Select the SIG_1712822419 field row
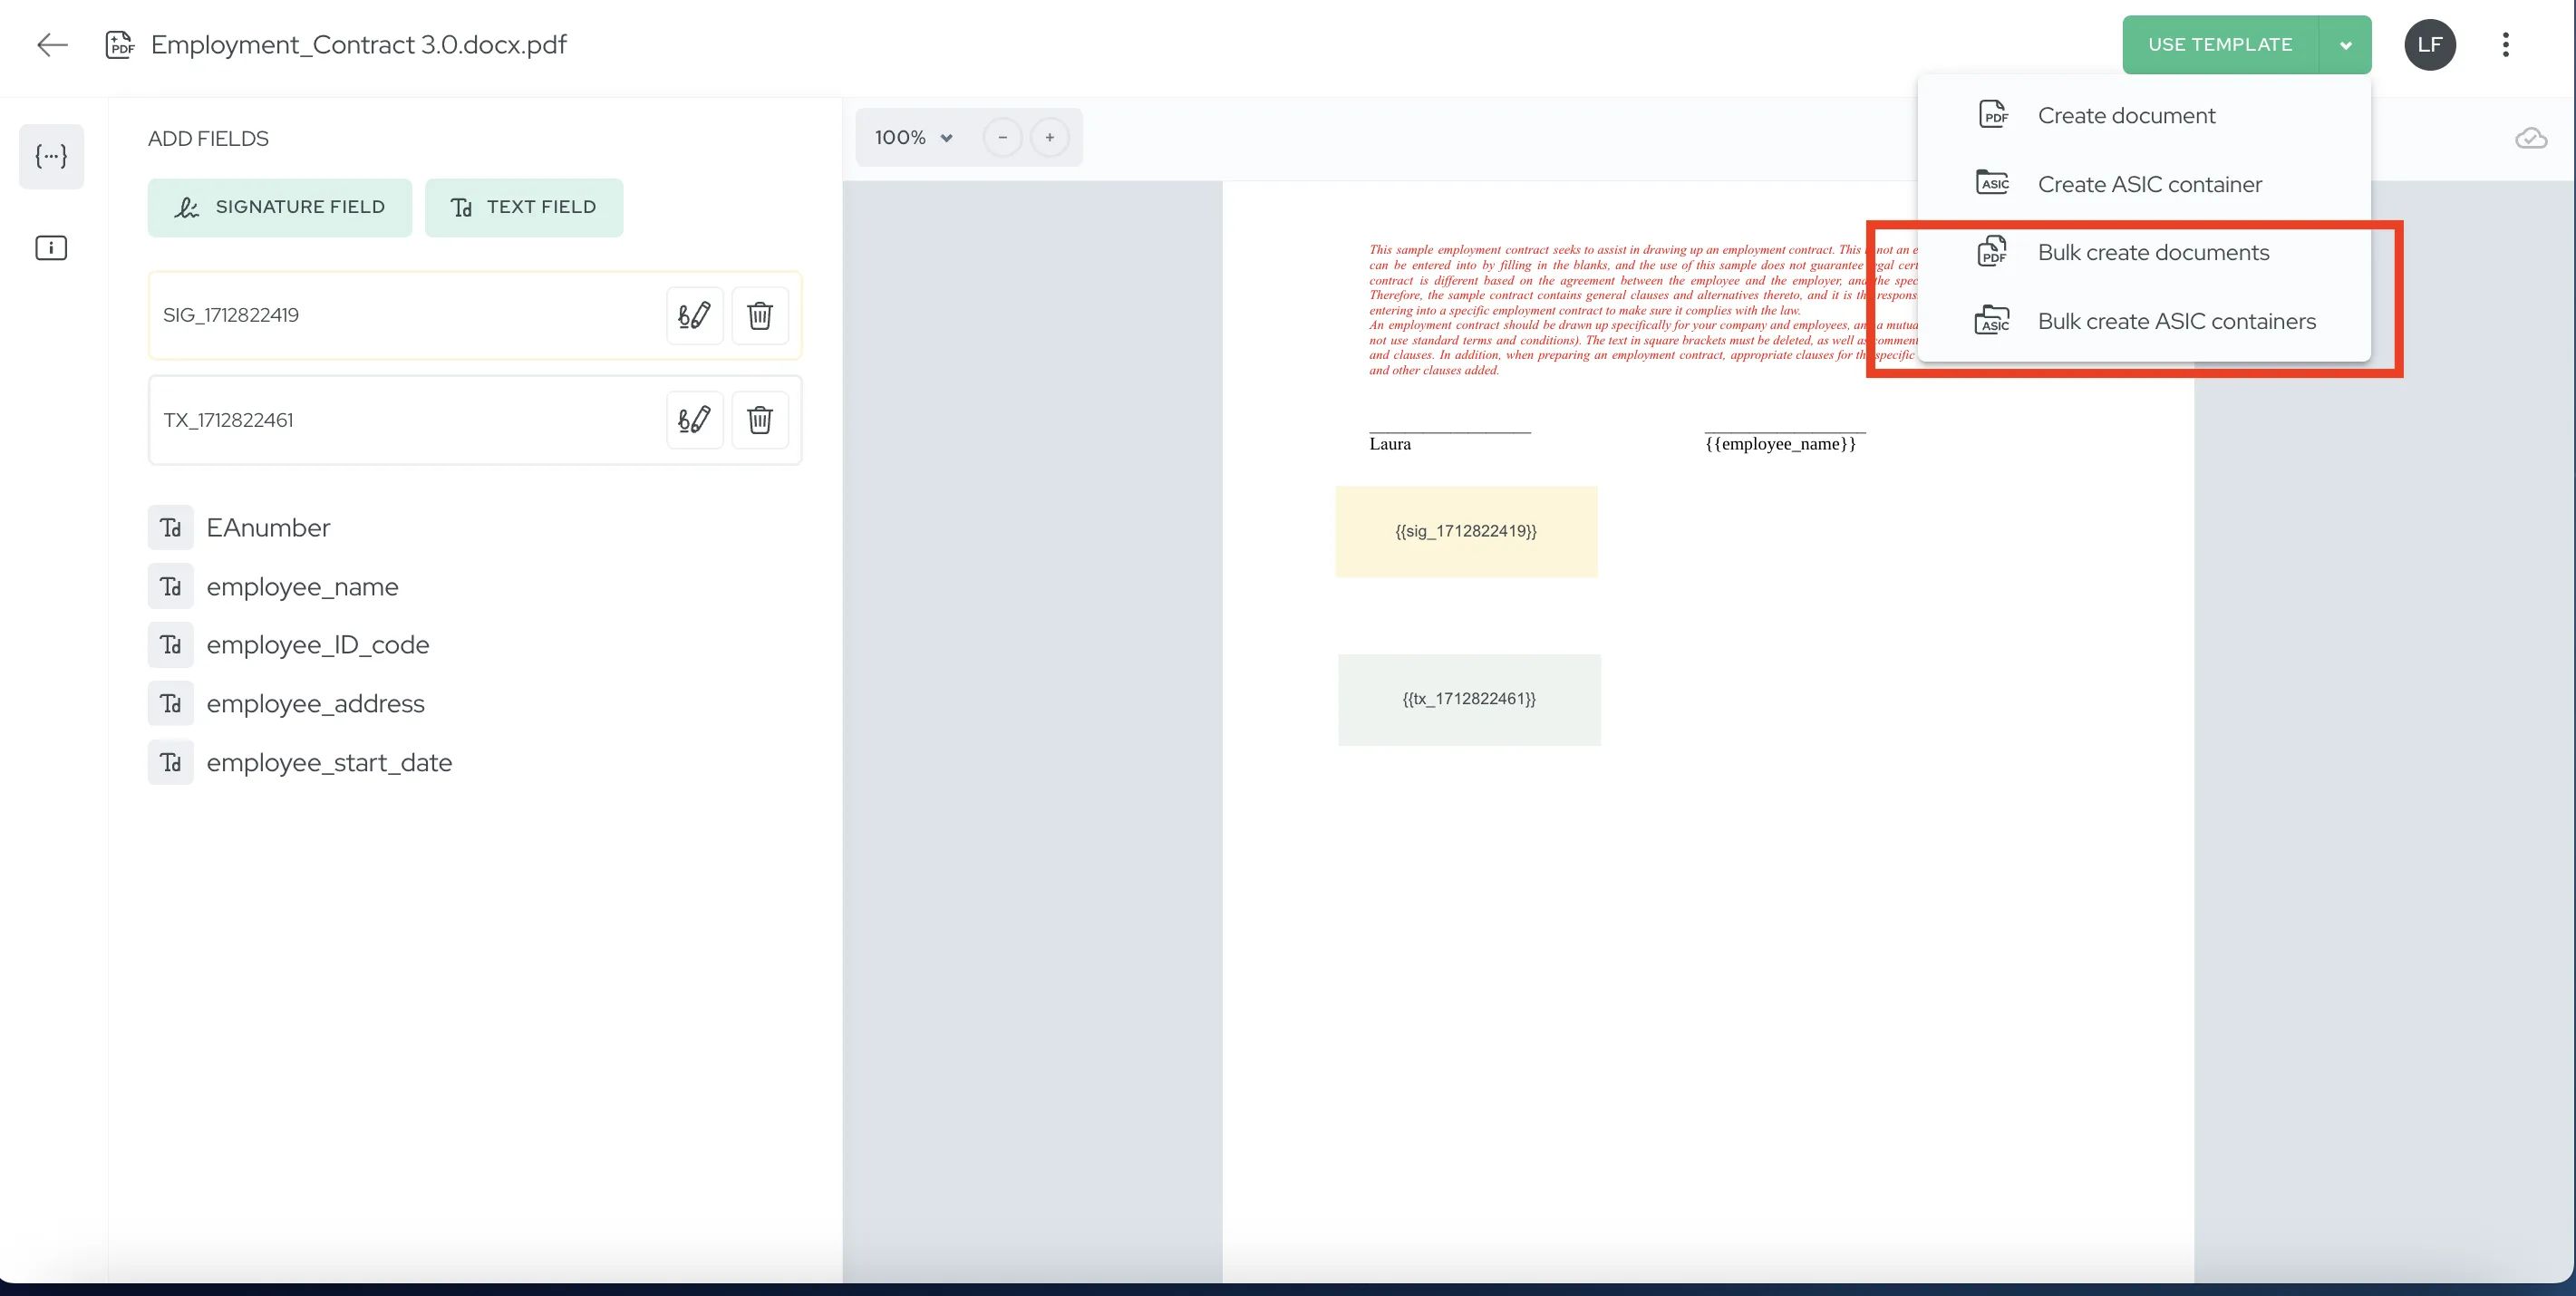Image resolution: width=2576 pixels, height=1296 pixels. tap(475, 315)
